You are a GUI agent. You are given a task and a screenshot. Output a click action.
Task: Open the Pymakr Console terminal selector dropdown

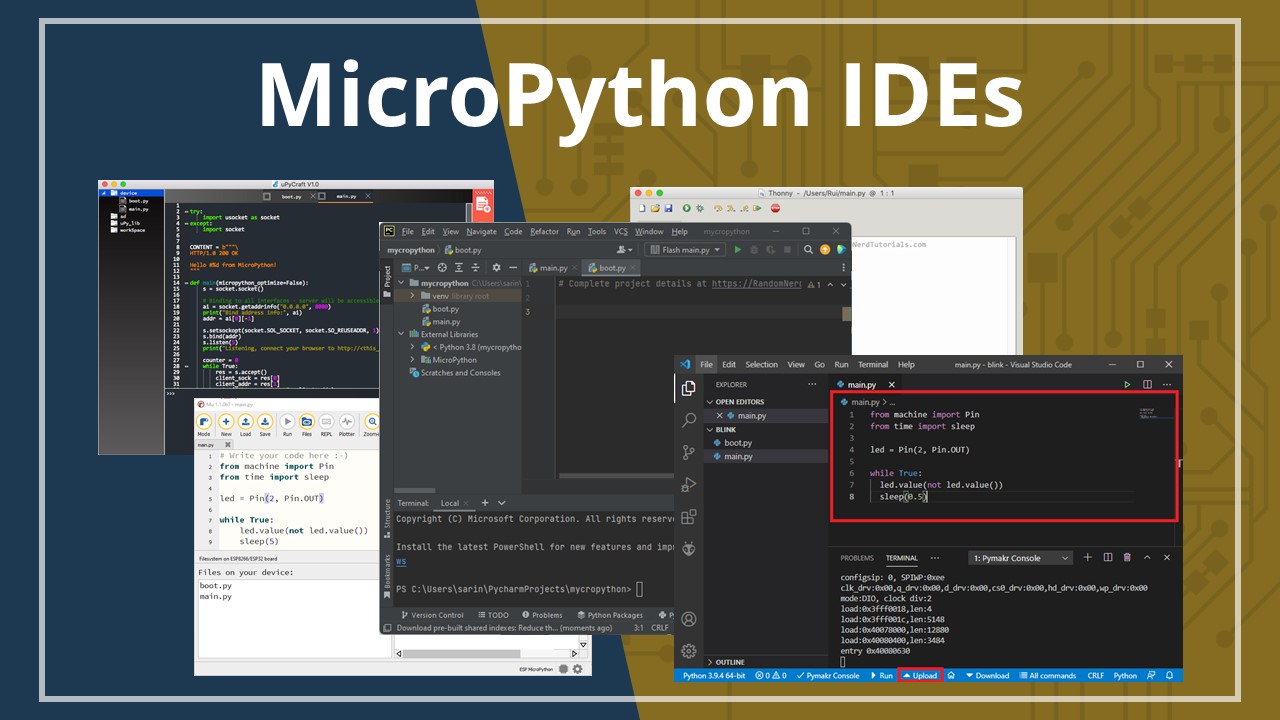(x=1065, y=558)
